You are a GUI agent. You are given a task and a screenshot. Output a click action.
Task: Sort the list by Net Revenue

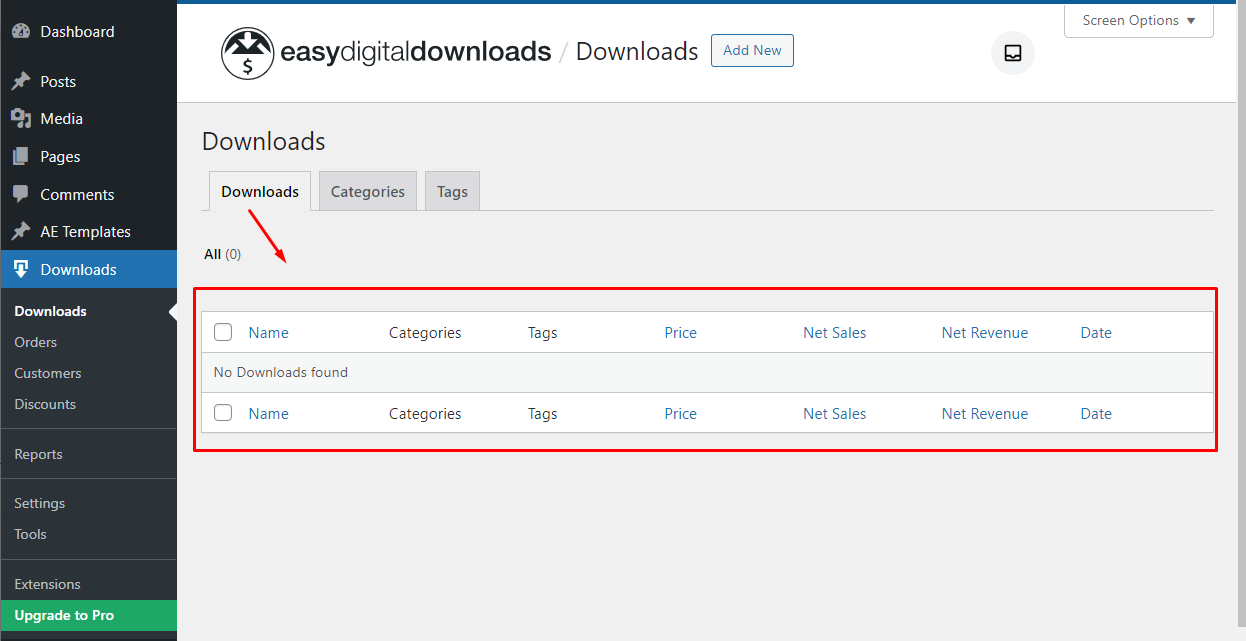(984, 332)
